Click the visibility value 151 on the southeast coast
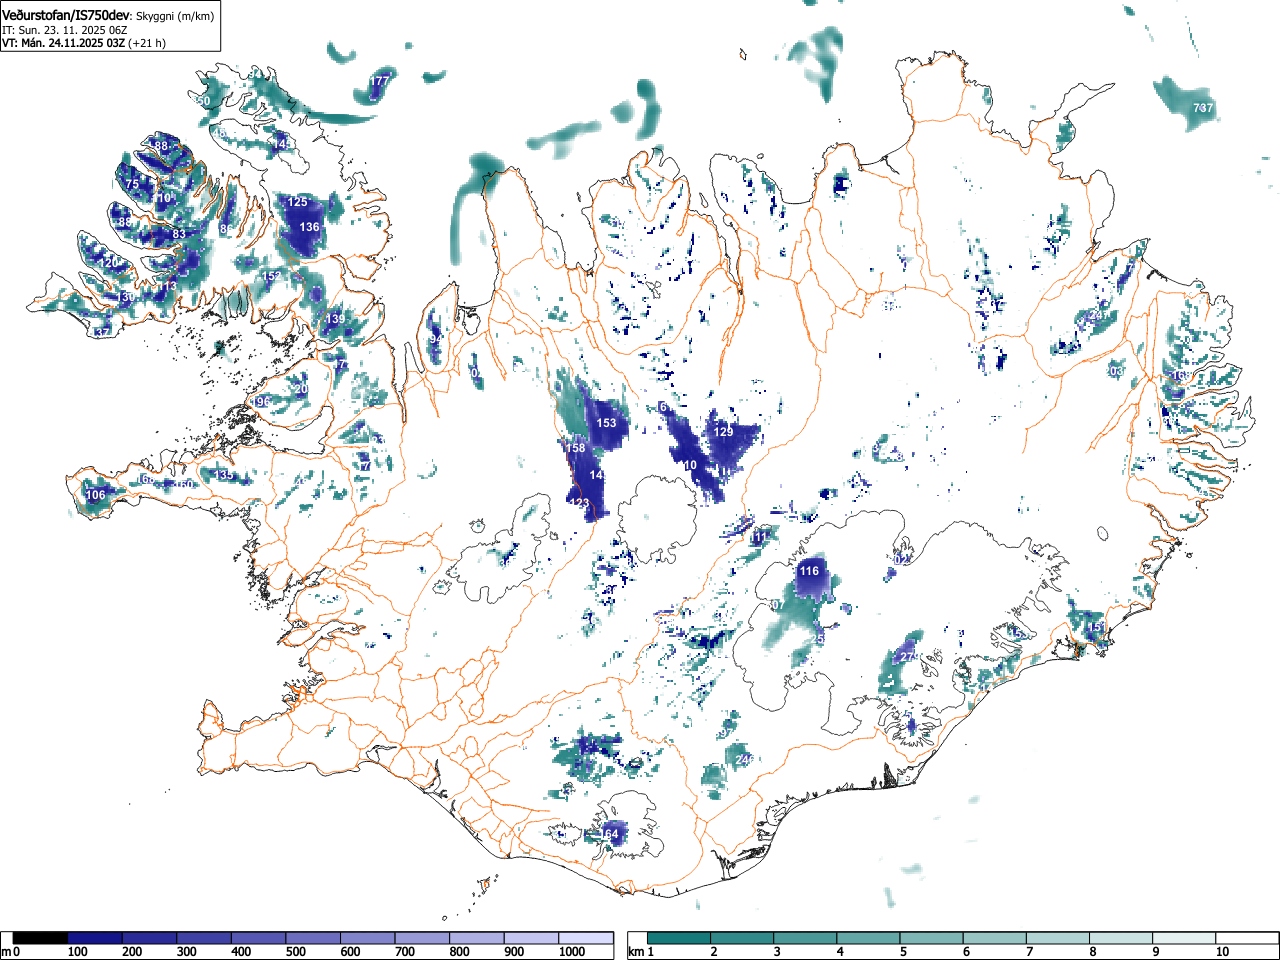Screen dimensions: 1280x960 point(1096,627)
